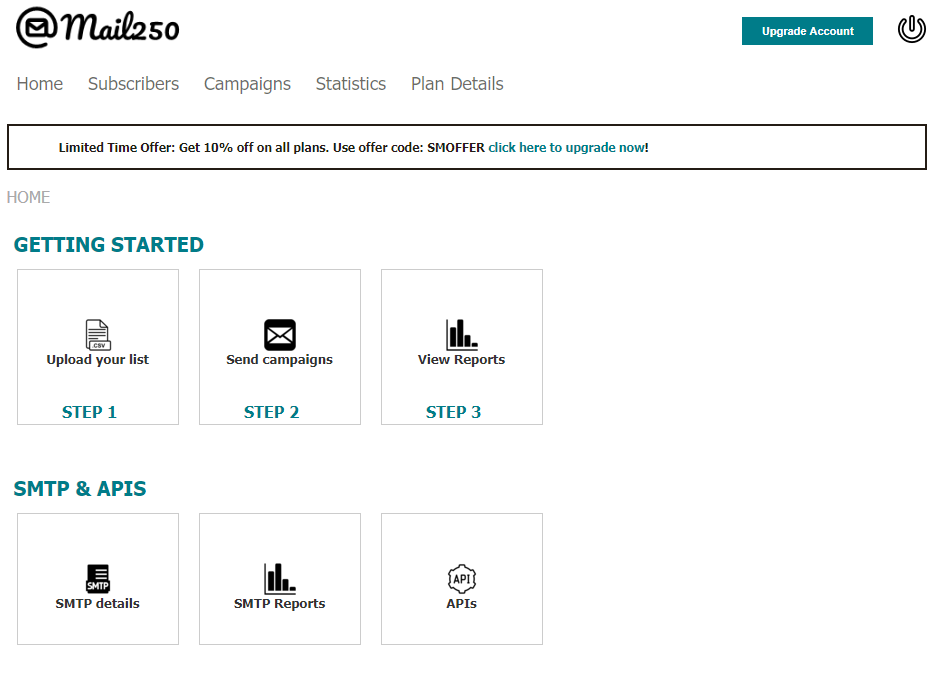
Task: Select the STEP 3 label
Action: point(453,412)
